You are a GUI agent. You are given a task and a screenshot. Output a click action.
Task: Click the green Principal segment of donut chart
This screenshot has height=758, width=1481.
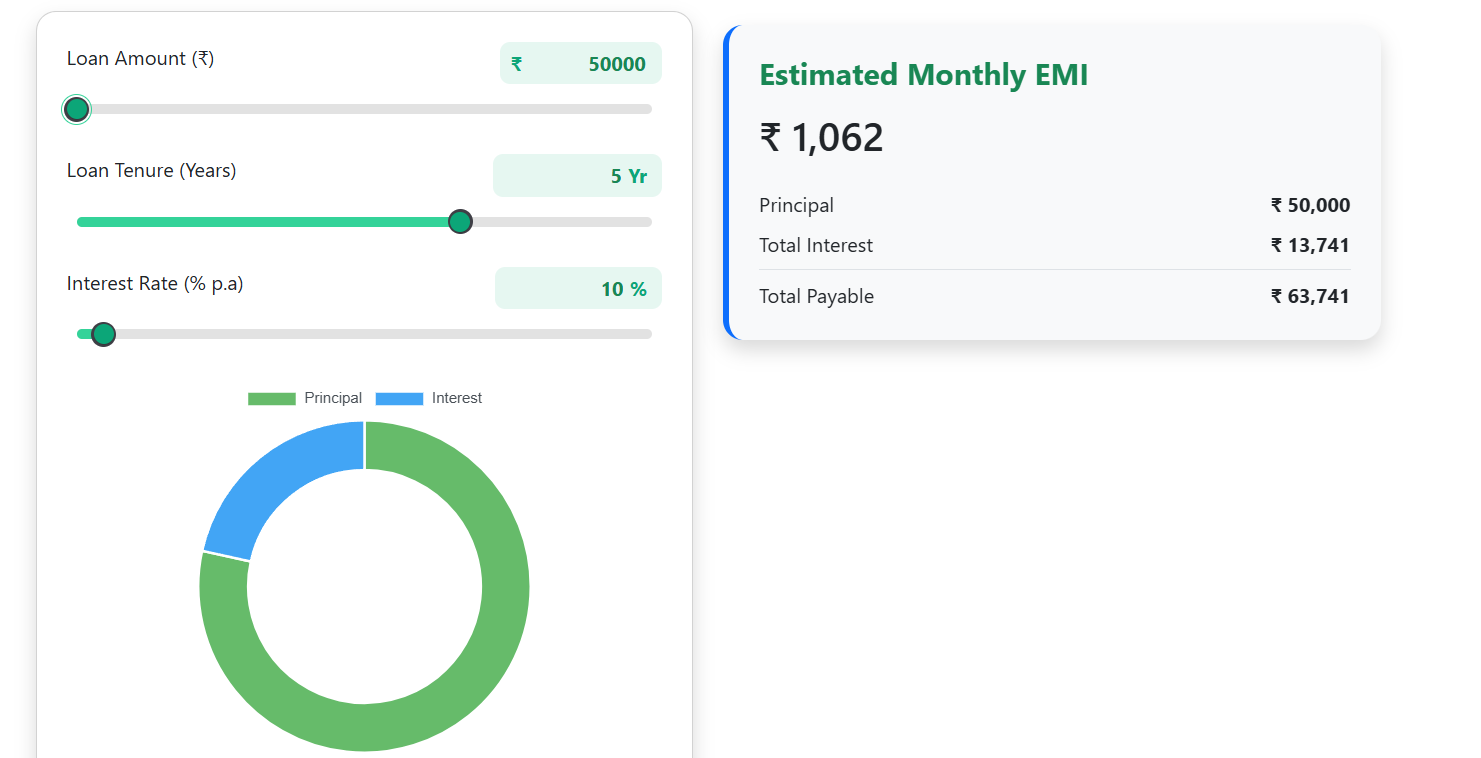(x=480, y=670)
